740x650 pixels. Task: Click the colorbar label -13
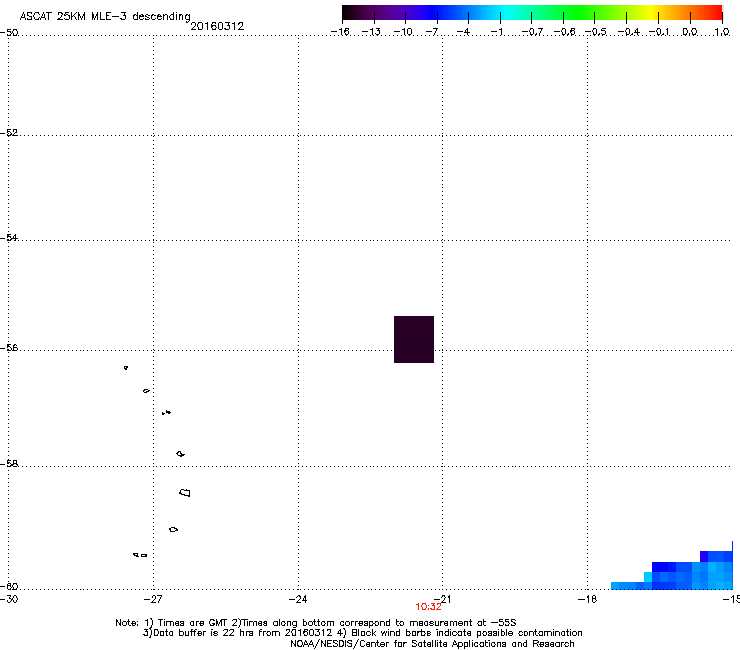[x=372, y=32]
